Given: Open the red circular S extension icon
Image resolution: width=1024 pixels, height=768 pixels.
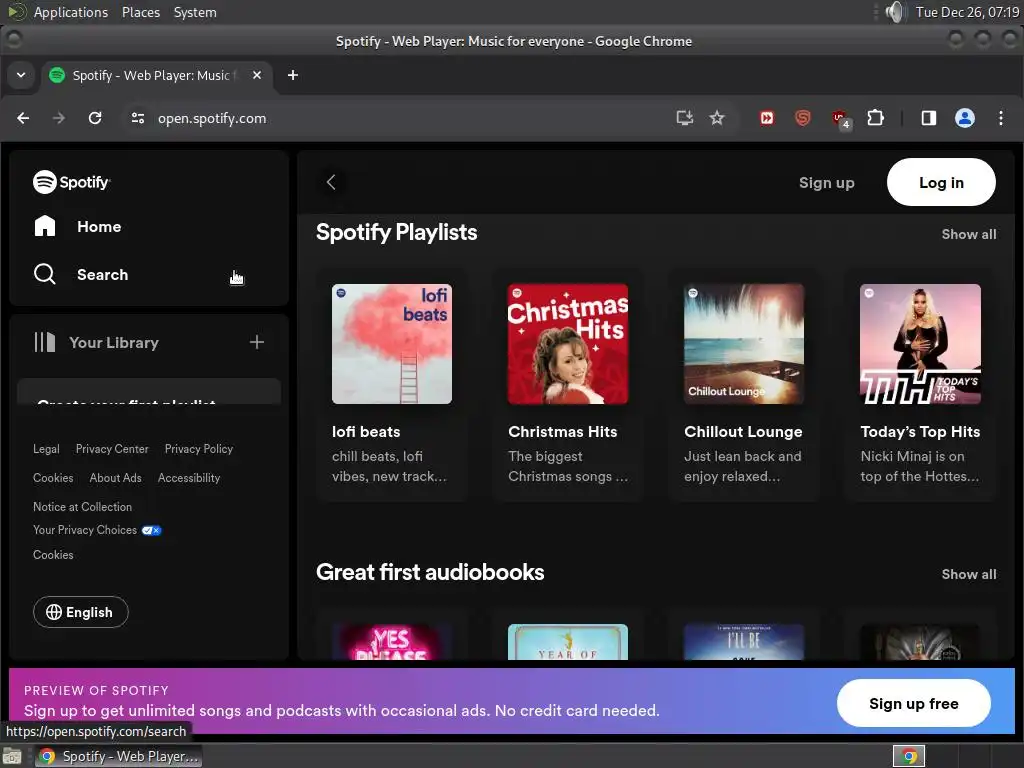Looking at the screenshot, I should coord(803,118).
